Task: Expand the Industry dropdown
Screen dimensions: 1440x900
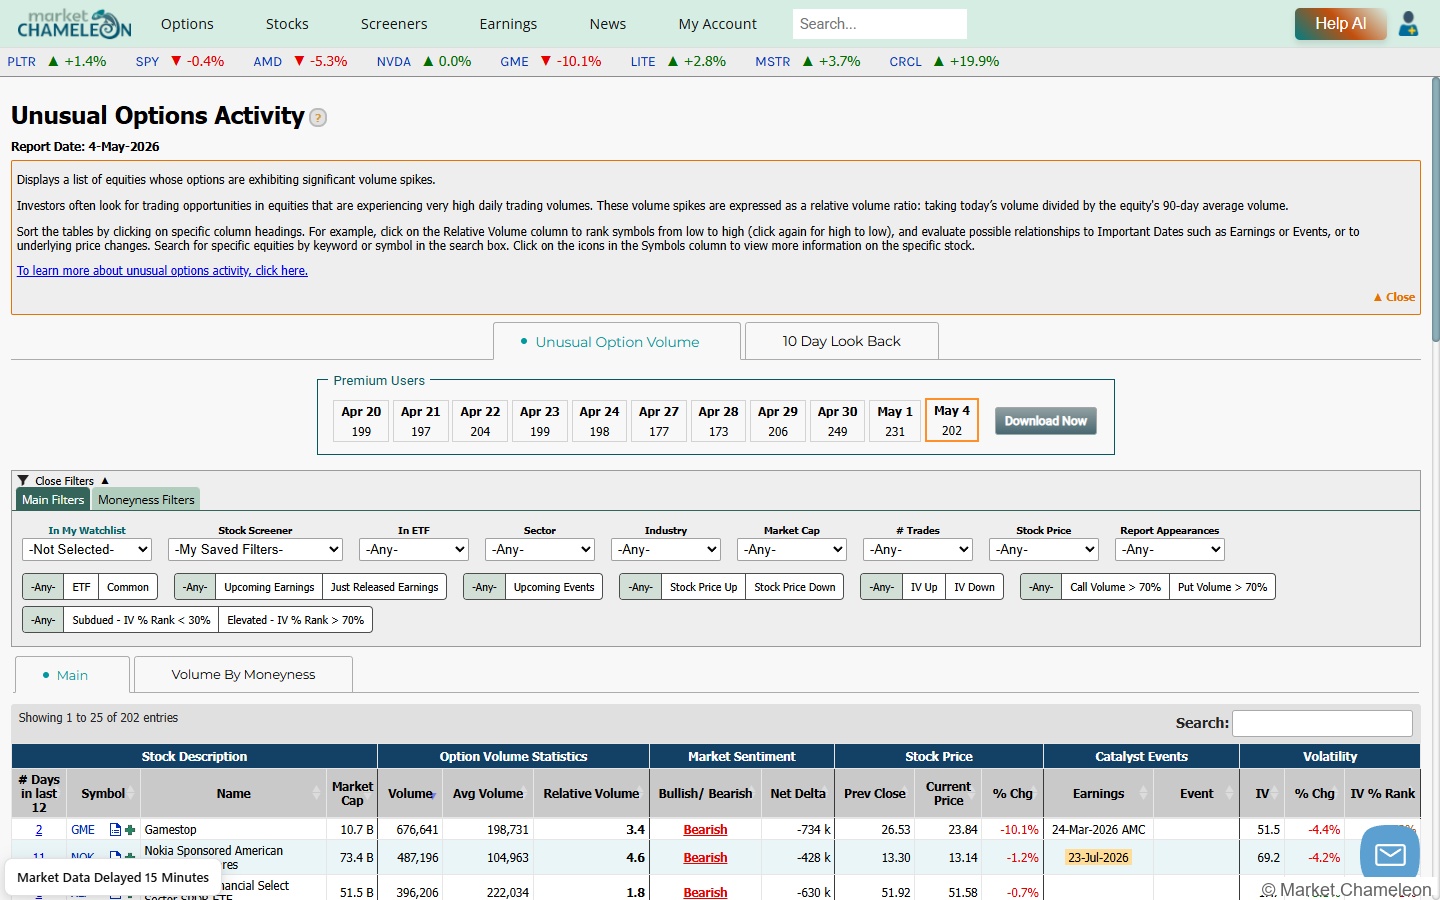Action: (666, 549)
